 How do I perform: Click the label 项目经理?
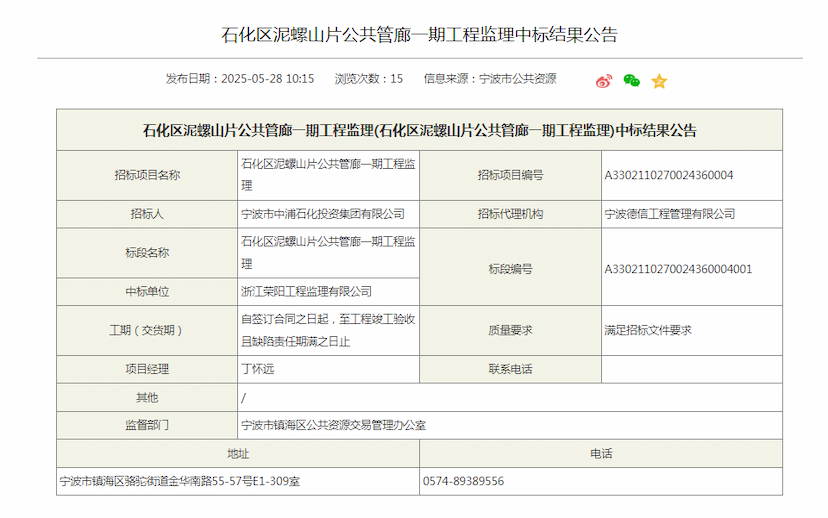(147, 369)
